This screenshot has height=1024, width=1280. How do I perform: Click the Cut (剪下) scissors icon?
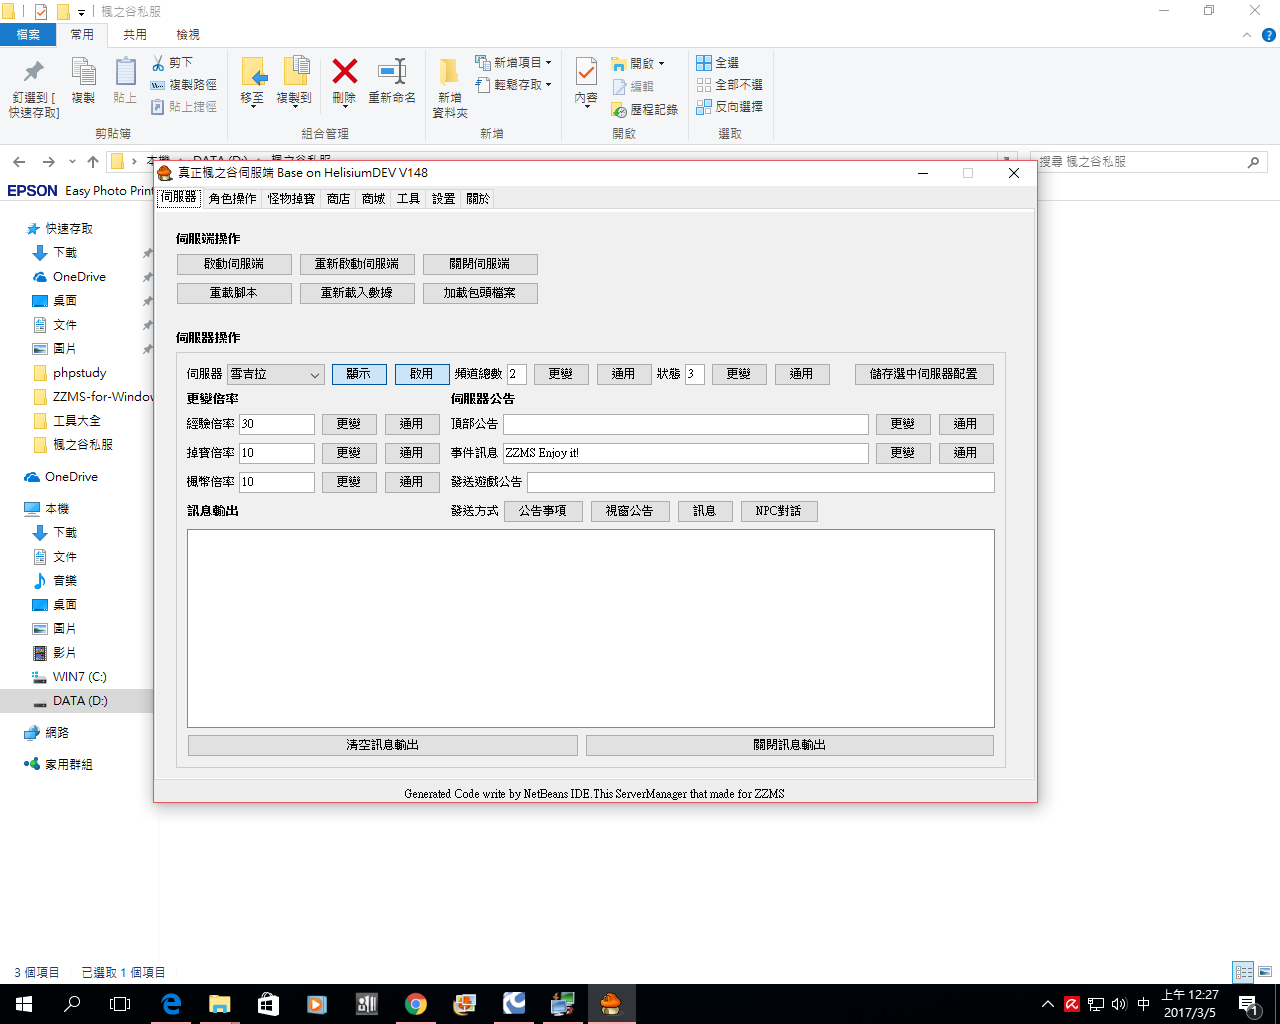click(158, 62)
